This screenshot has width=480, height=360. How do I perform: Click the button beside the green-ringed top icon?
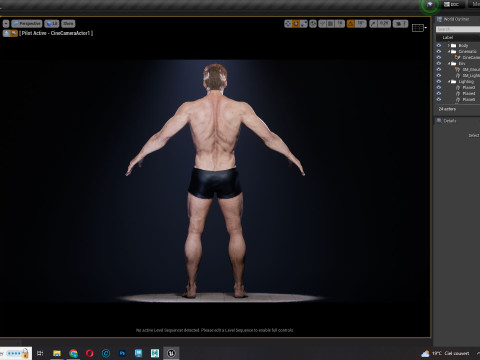tap(454, 4)
